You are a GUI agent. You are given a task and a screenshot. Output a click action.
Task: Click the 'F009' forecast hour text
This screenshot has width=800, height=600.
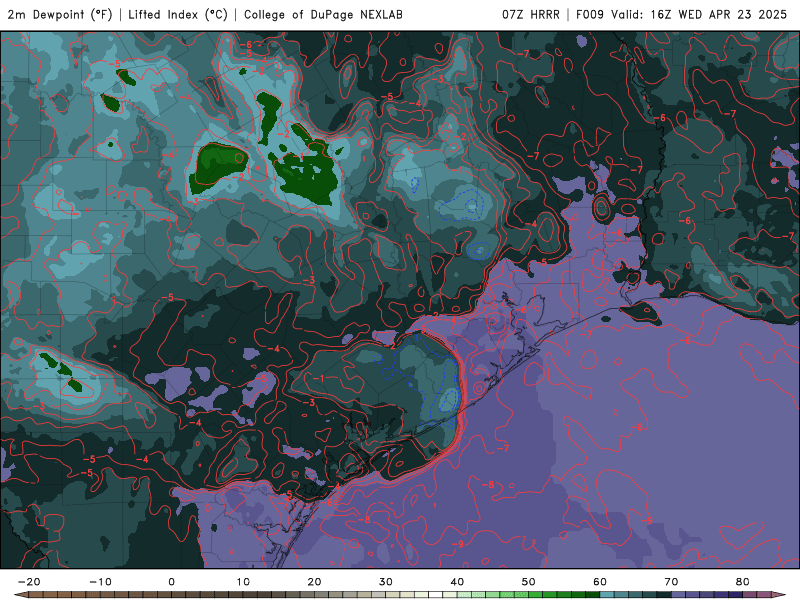click(590, 14)
